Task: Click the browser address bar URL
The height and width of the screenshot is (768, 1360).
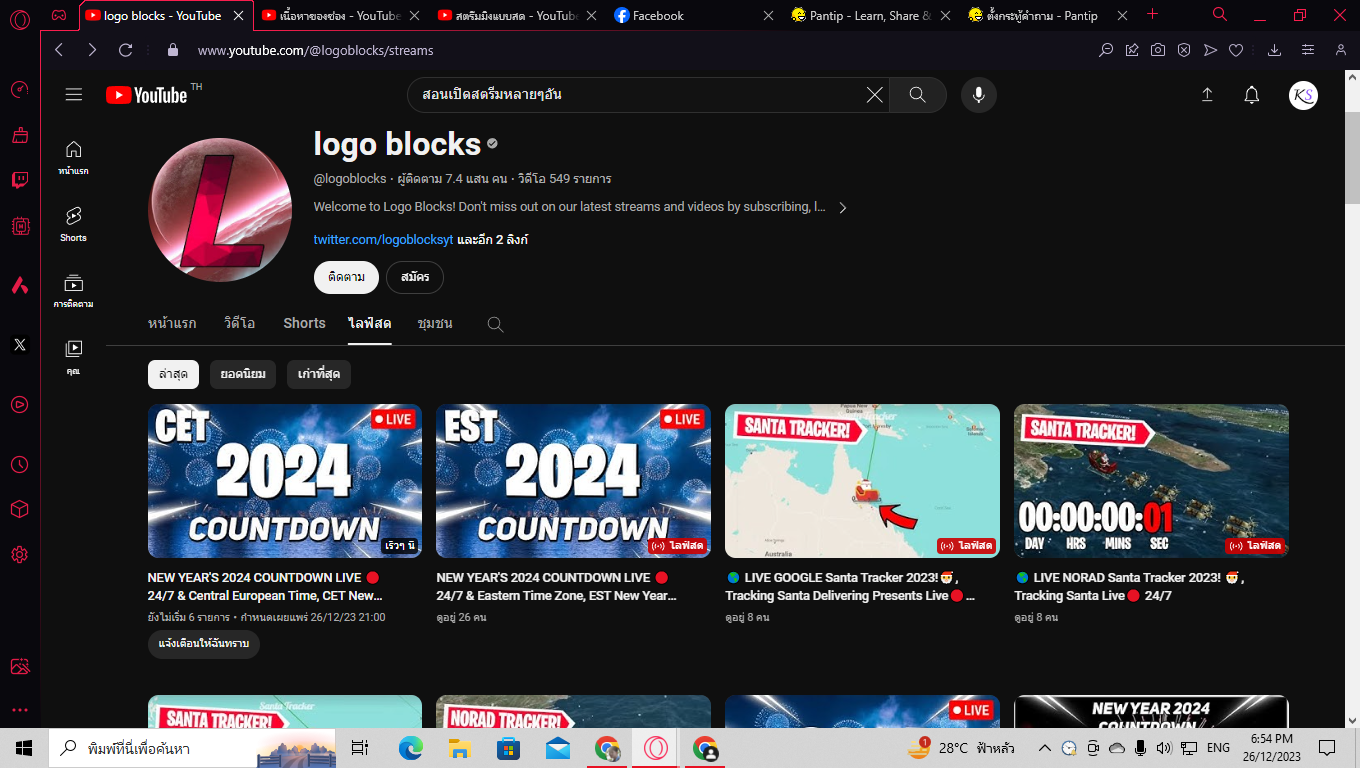Action: click(316, 50)
